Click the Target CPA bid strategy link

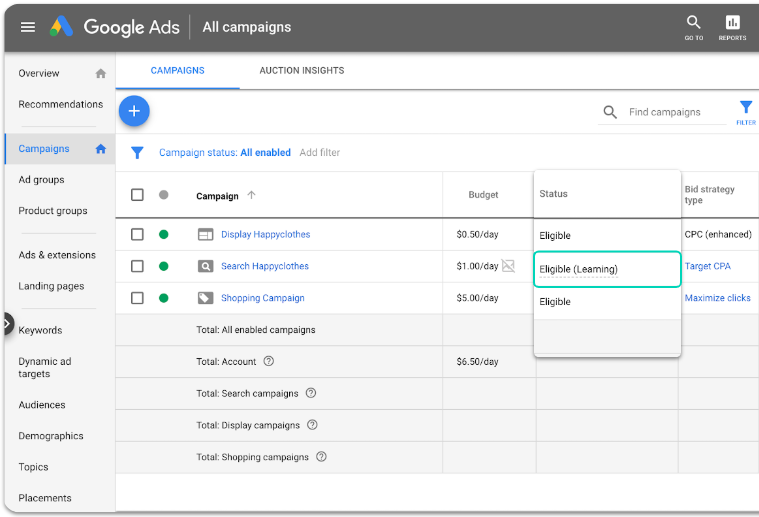coord(707,266)
